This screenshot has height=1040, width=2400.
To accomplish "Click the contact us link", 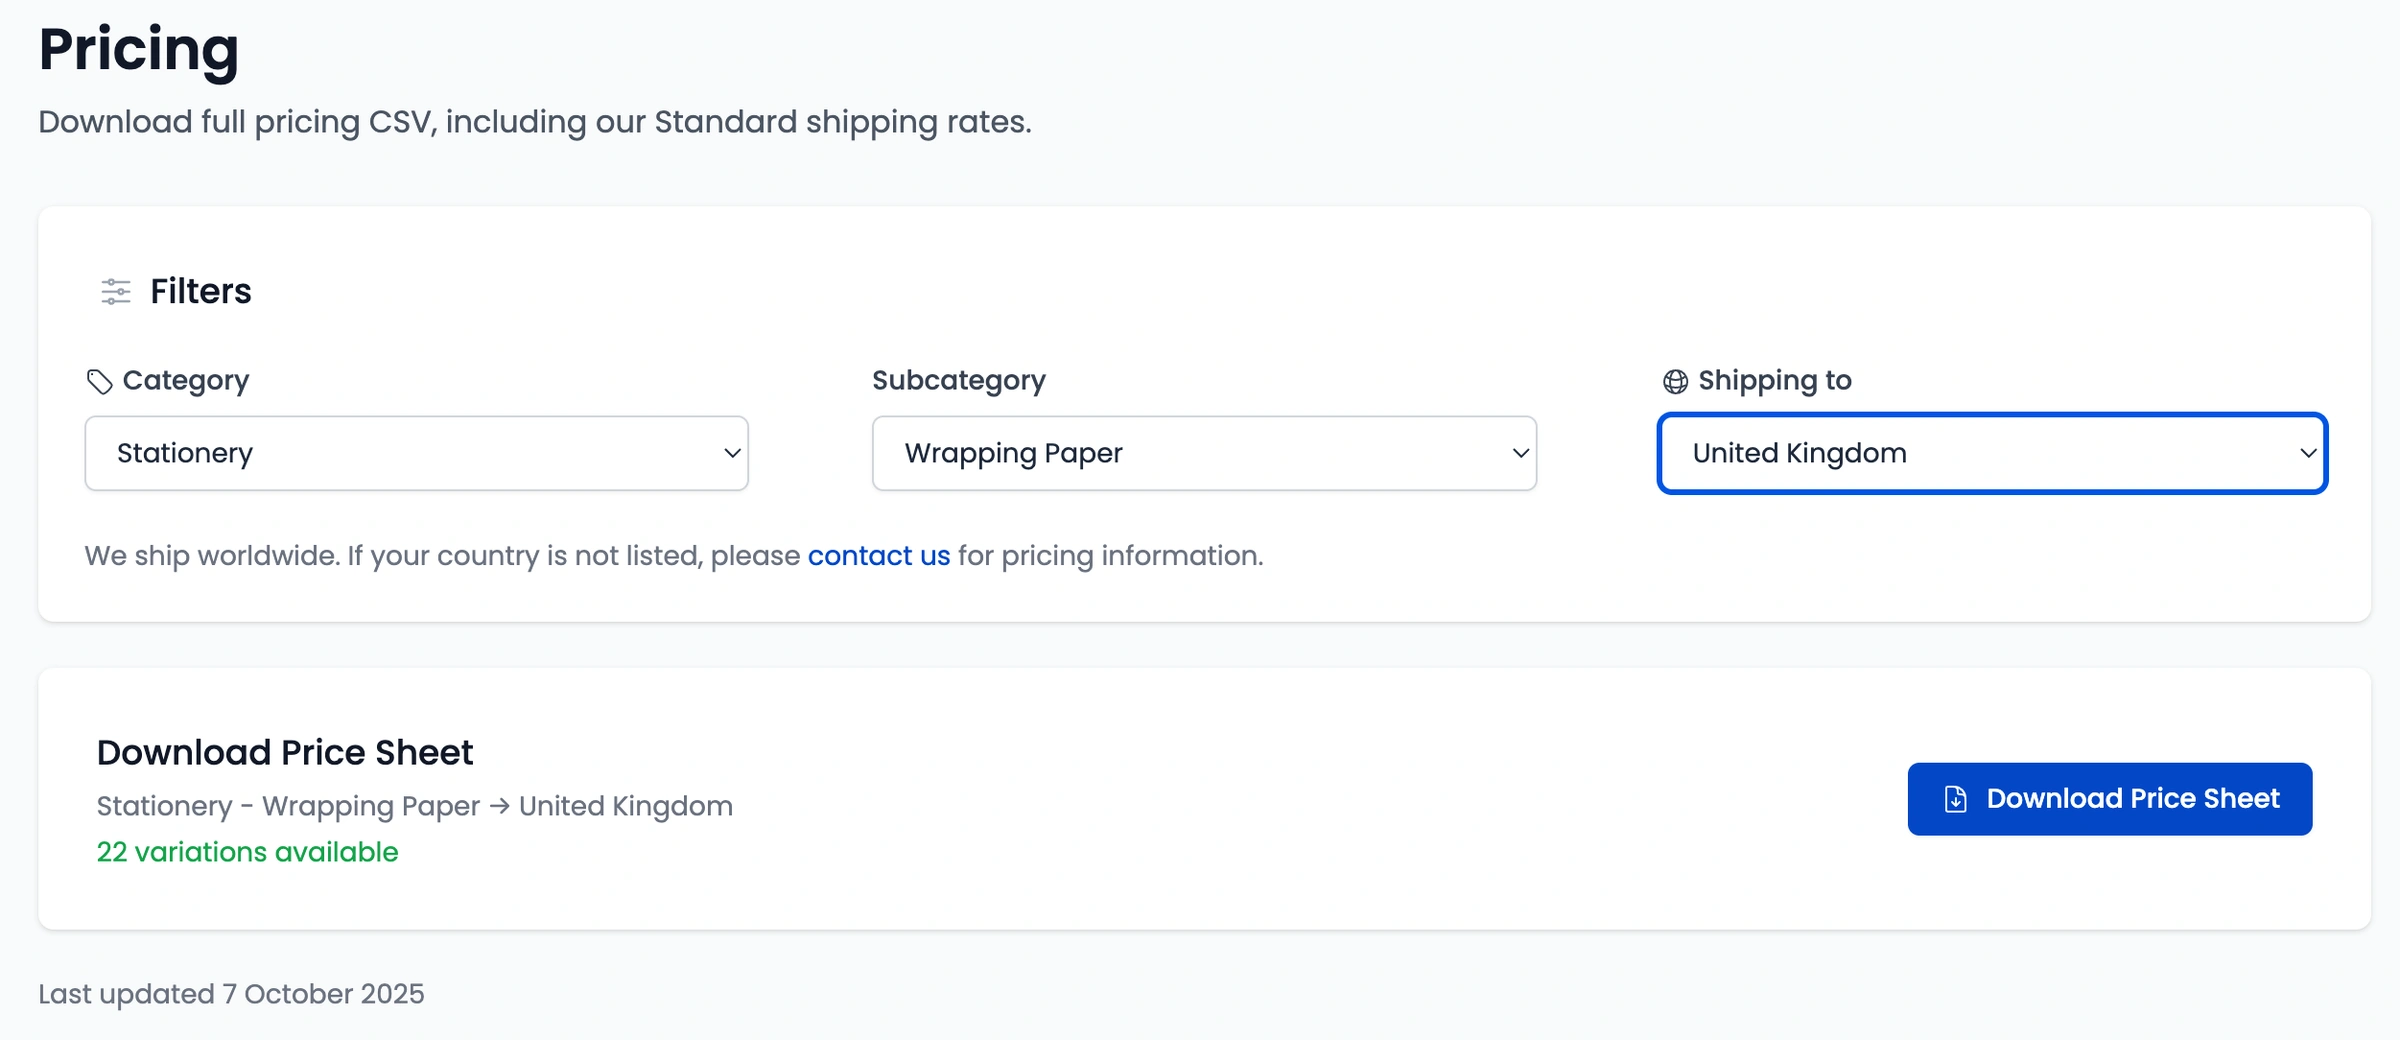I will pyautogui.click(x=878, y=556).
